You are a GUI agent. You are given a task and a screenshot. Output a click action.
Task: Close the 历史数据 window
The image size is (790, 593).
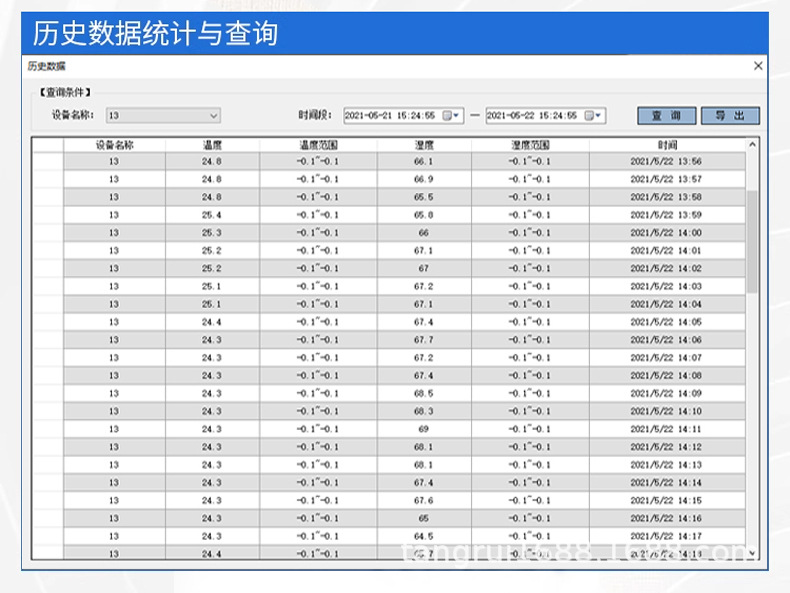point(758,66)
